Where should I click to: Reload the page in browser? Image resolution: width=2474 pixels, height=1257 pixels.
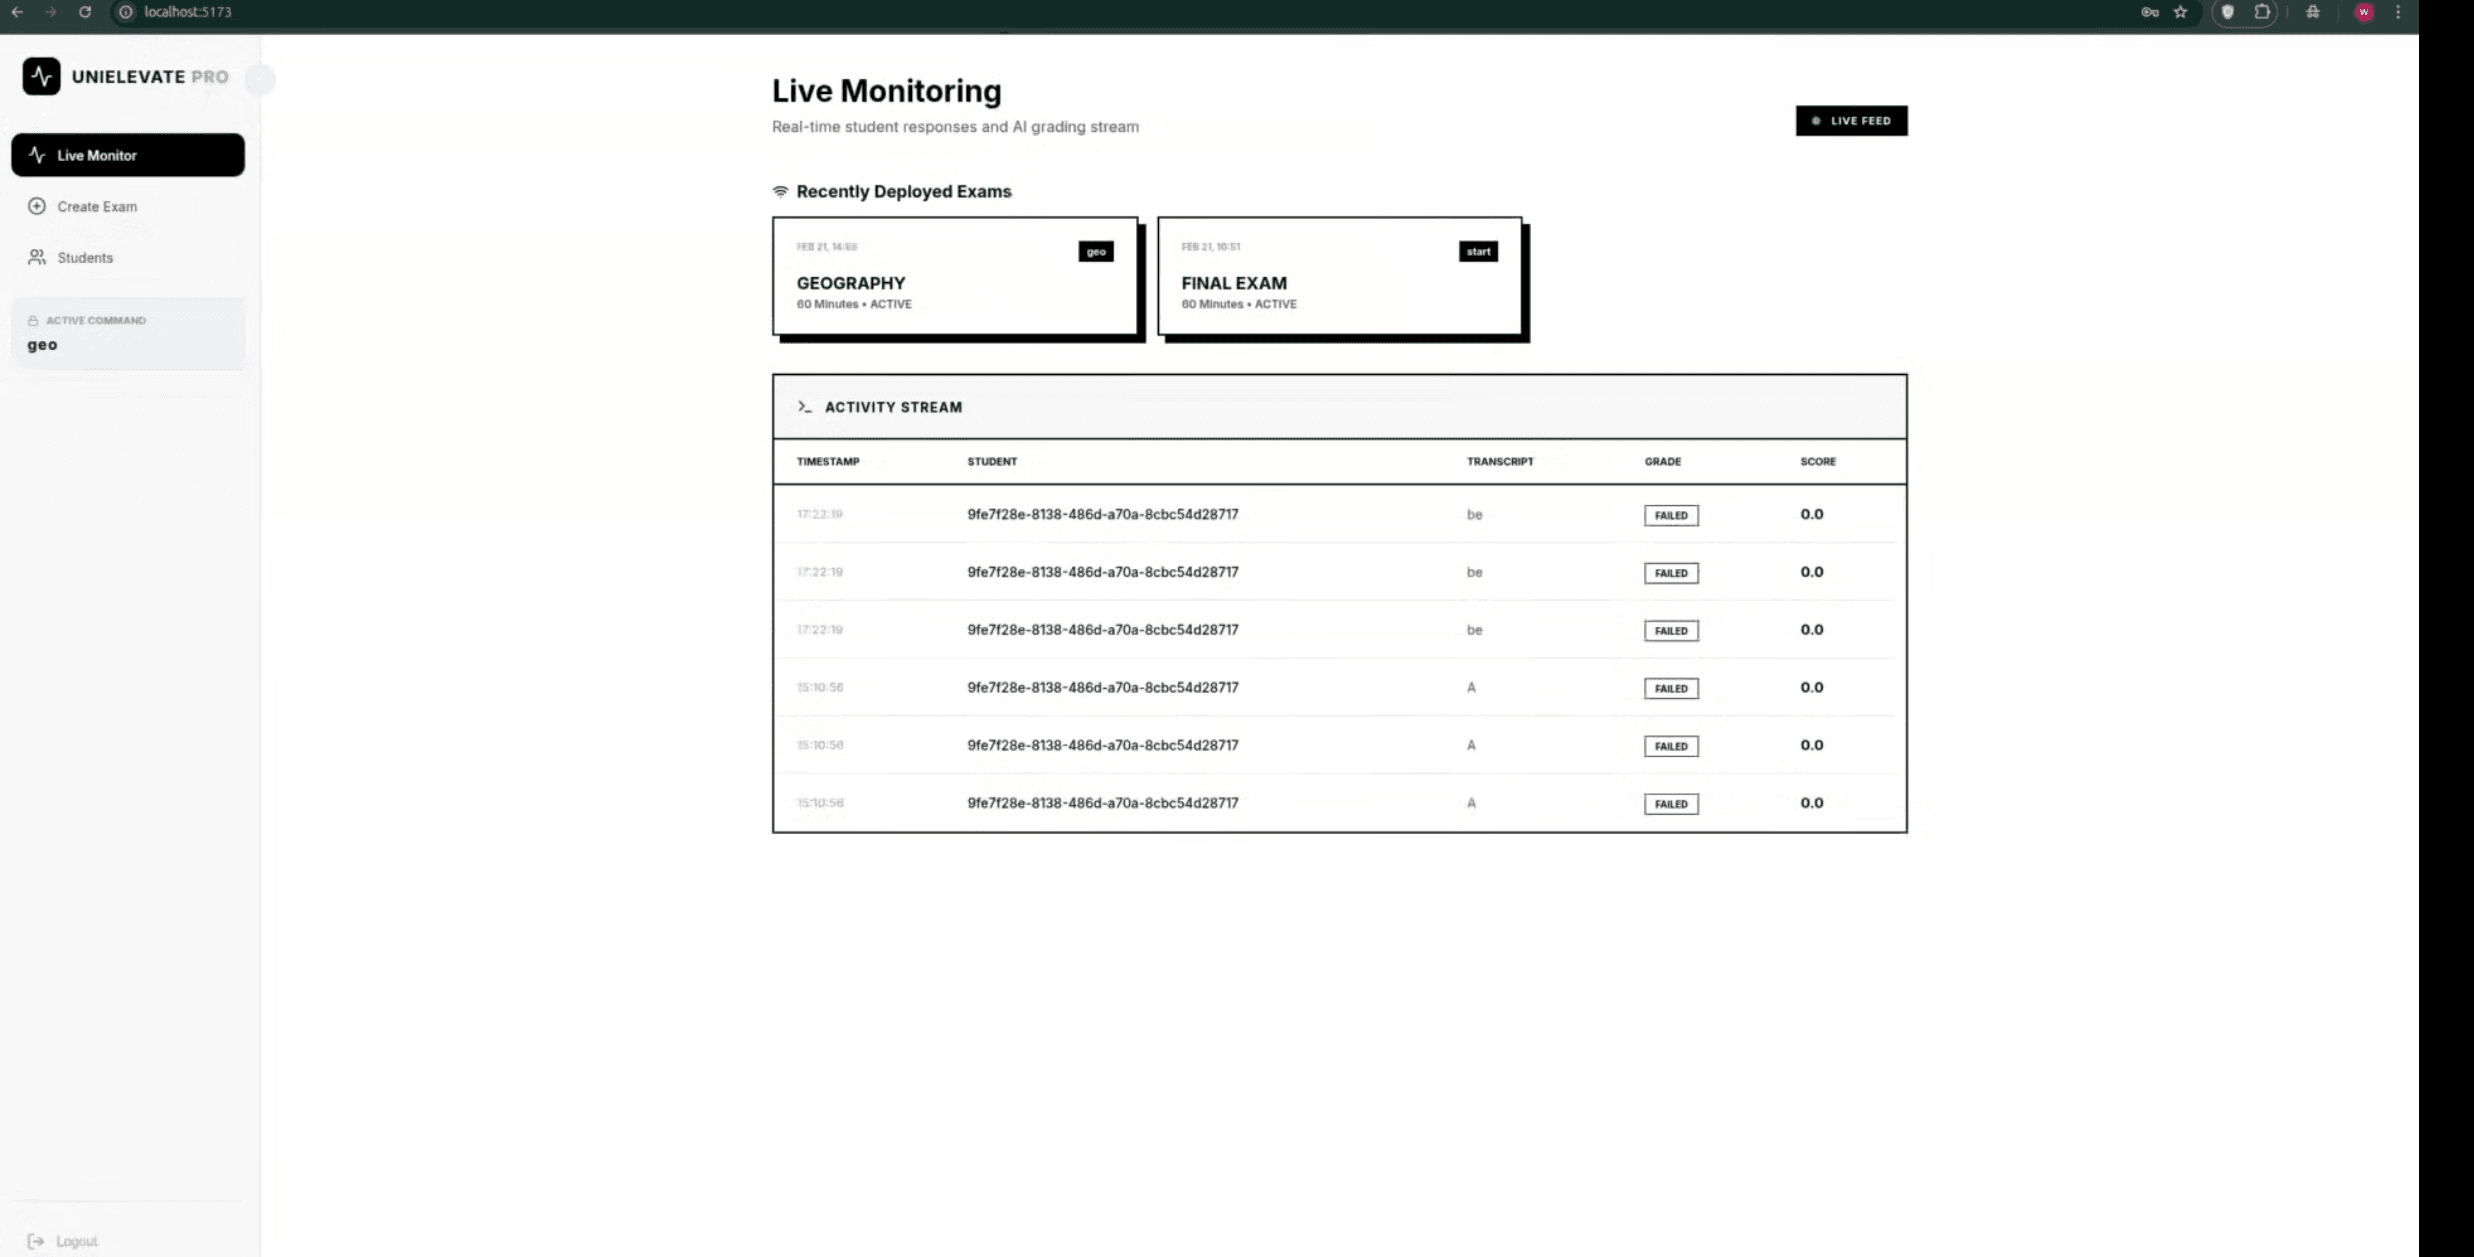tap(85, 12)
